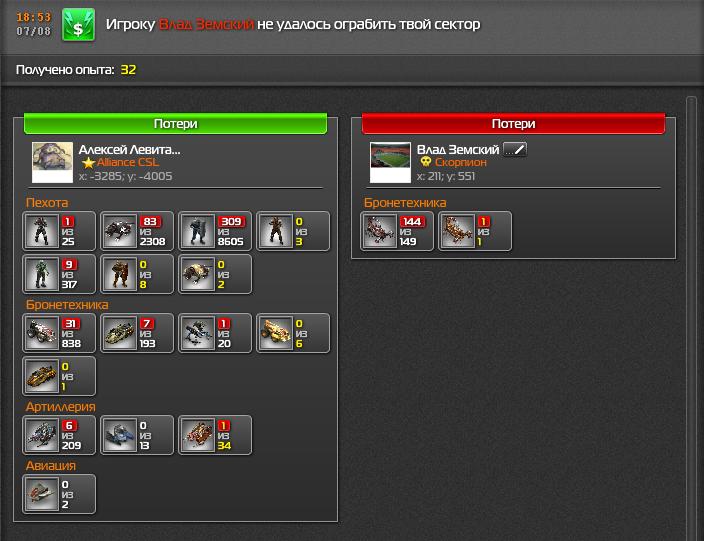Click coordinates x: -3285; y: -4005
This screenshot has width=704, height=541.
click(125, 176)
